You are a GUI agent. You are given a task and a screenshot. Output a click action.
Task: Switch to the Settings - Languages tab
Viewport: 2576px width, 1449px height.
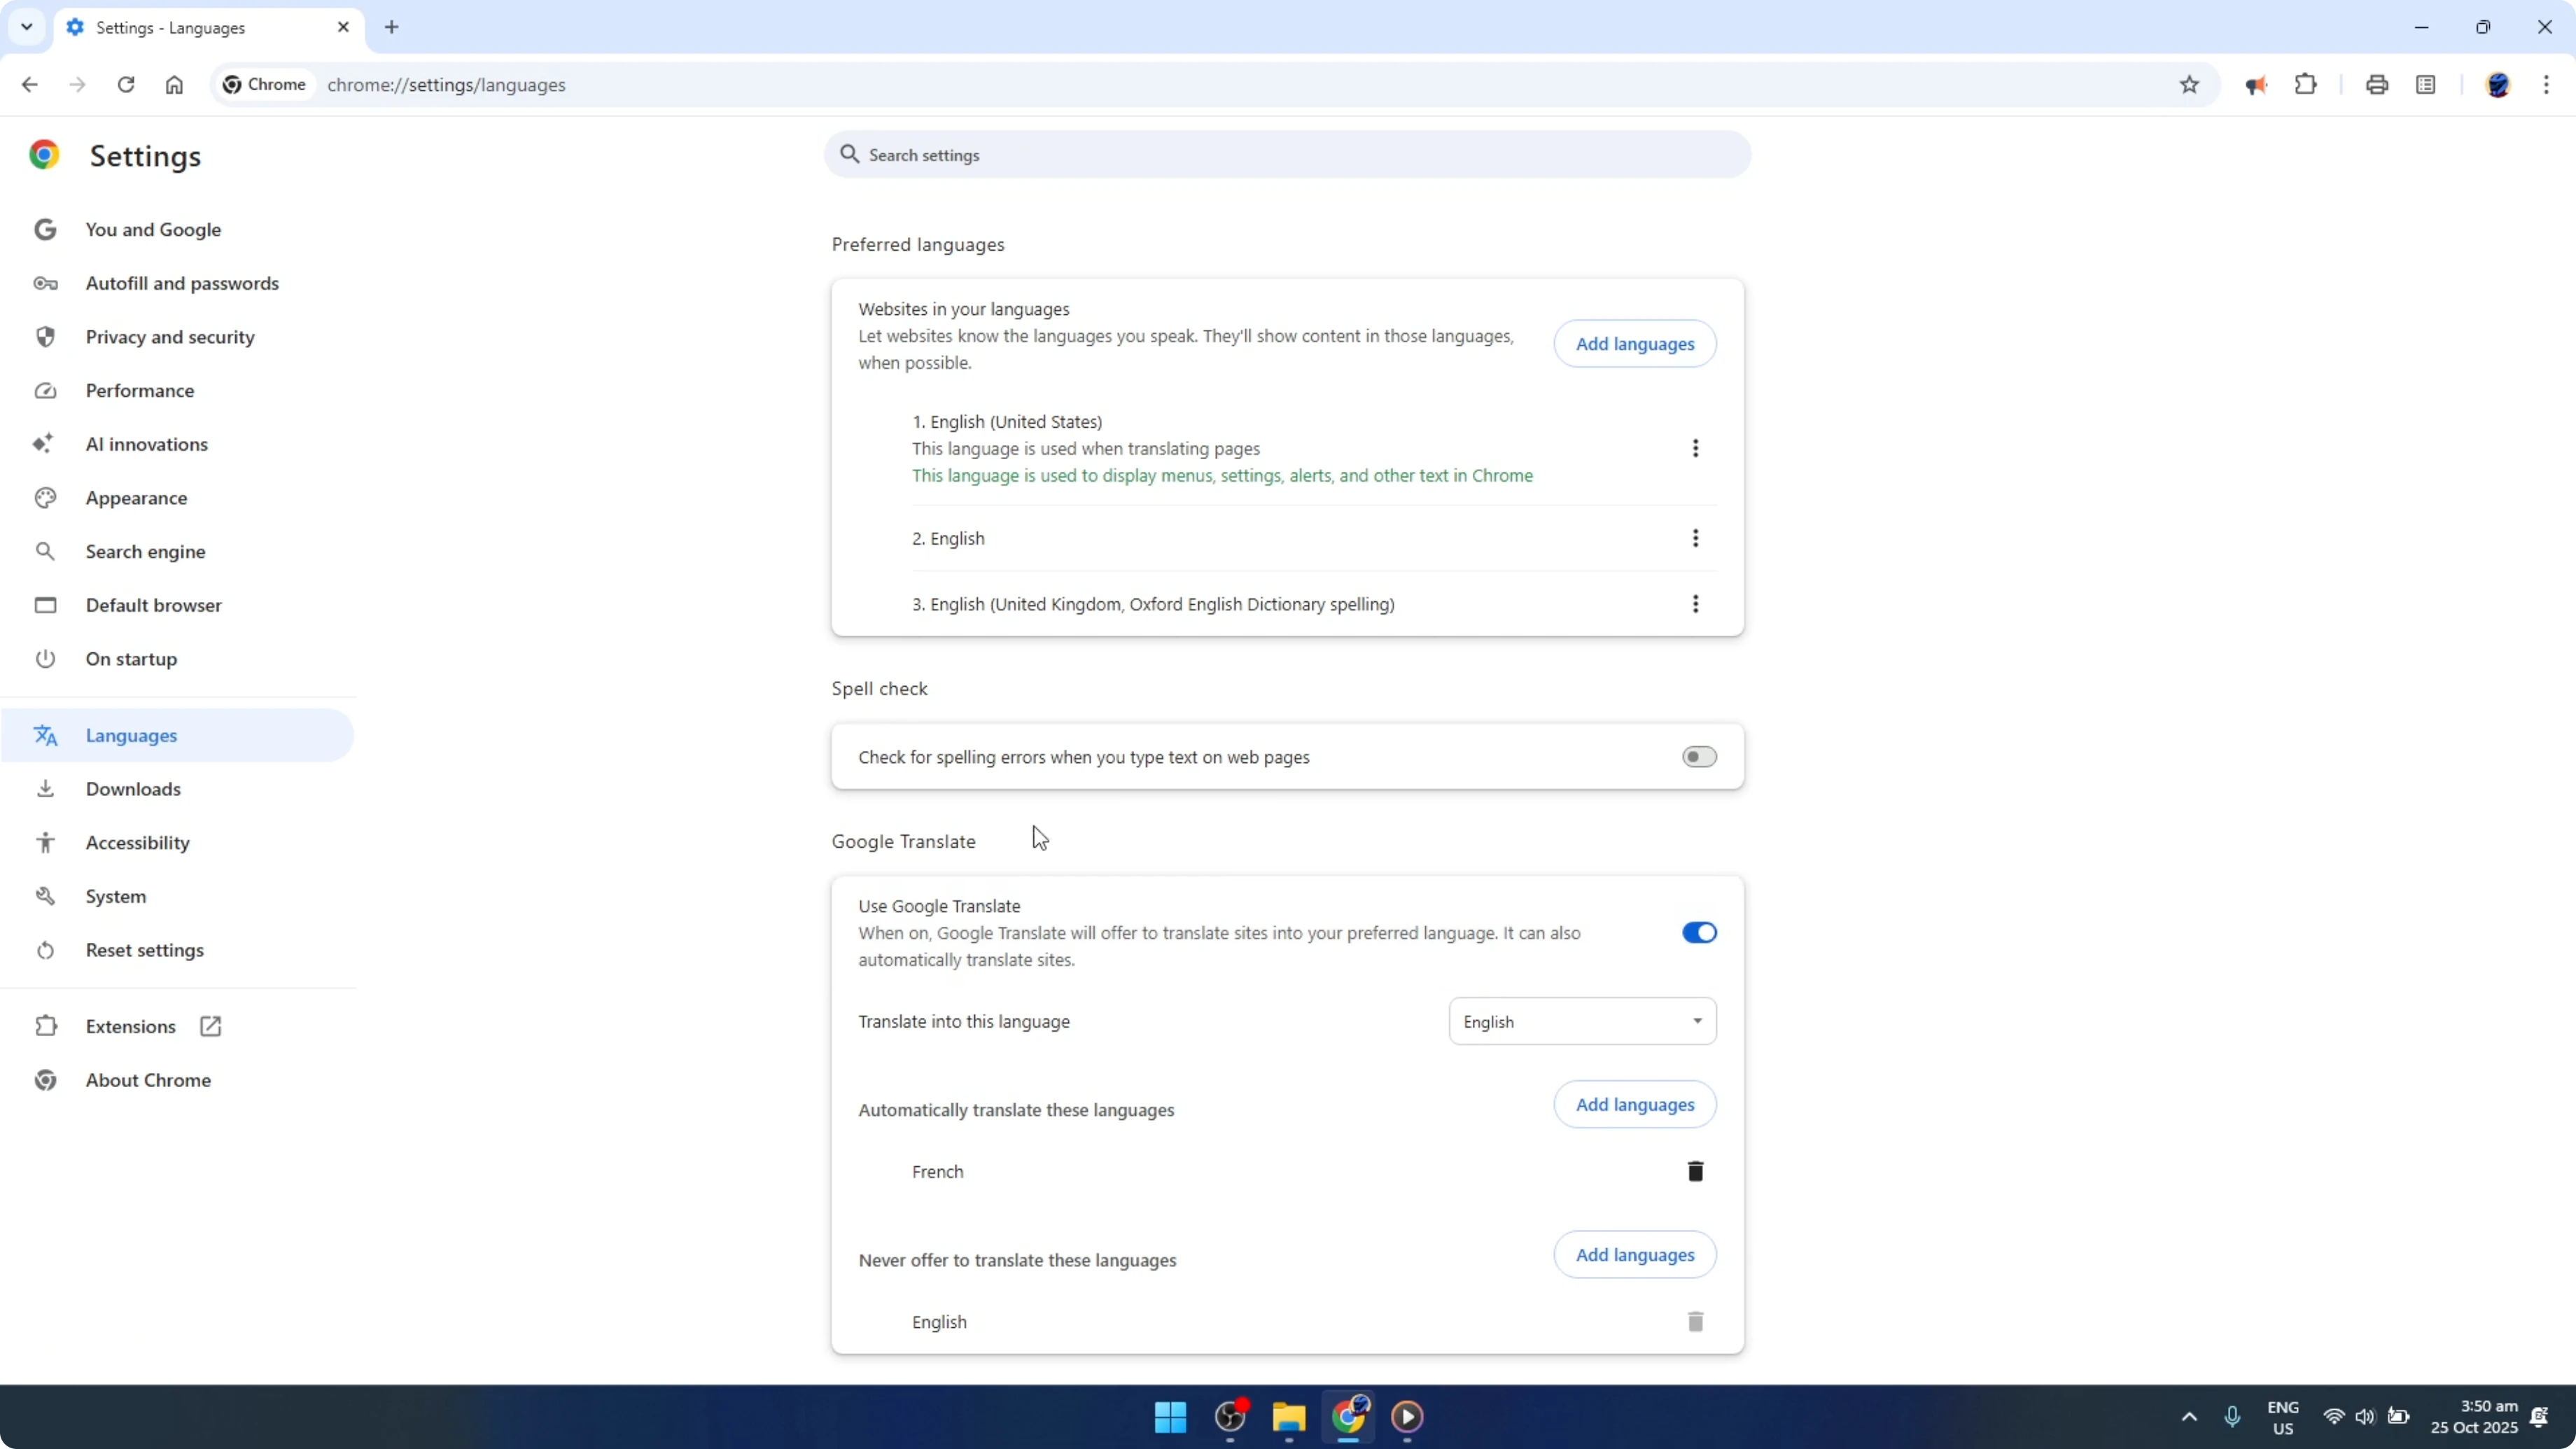[190, 27]
